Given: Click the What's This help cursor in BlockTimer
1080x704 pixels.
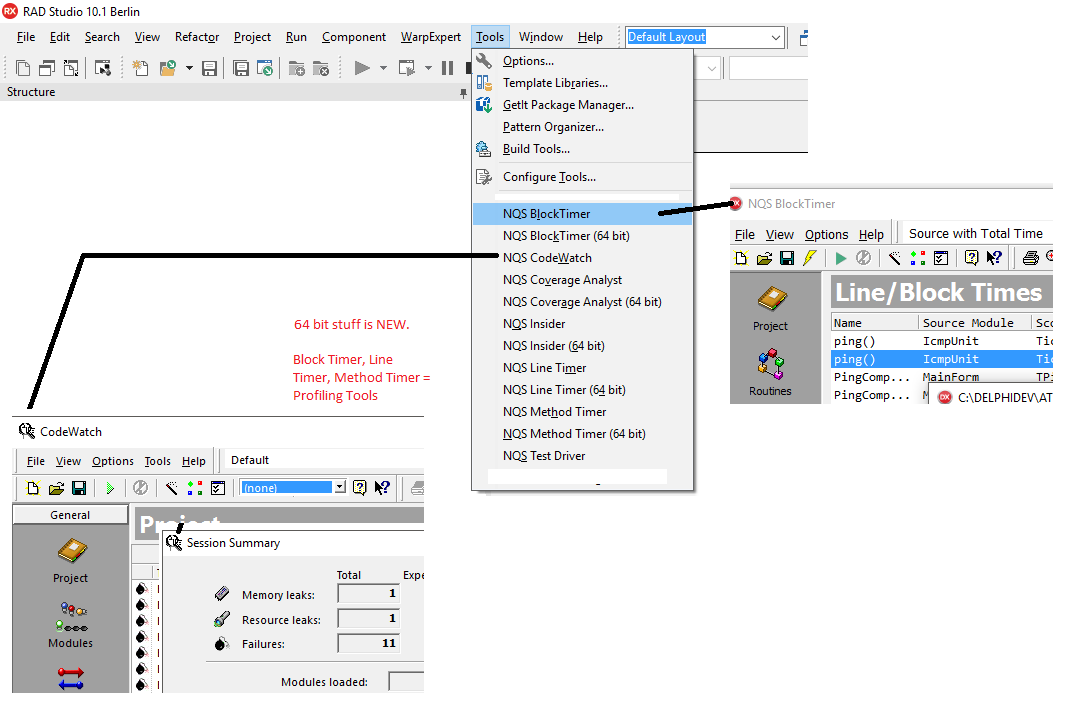Looking at the screenshot, I should point(994,258).
